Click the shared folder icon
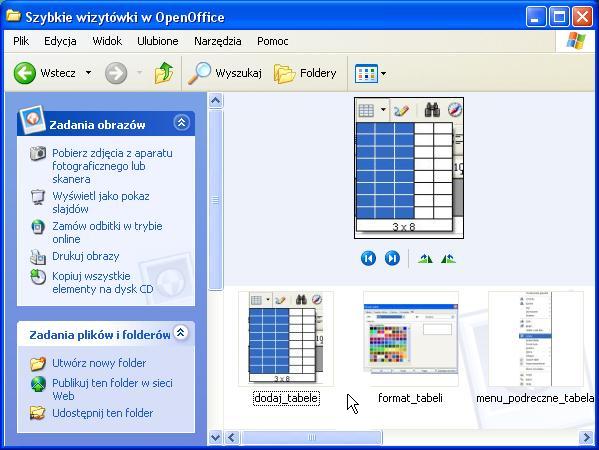 tap(38, 413)
